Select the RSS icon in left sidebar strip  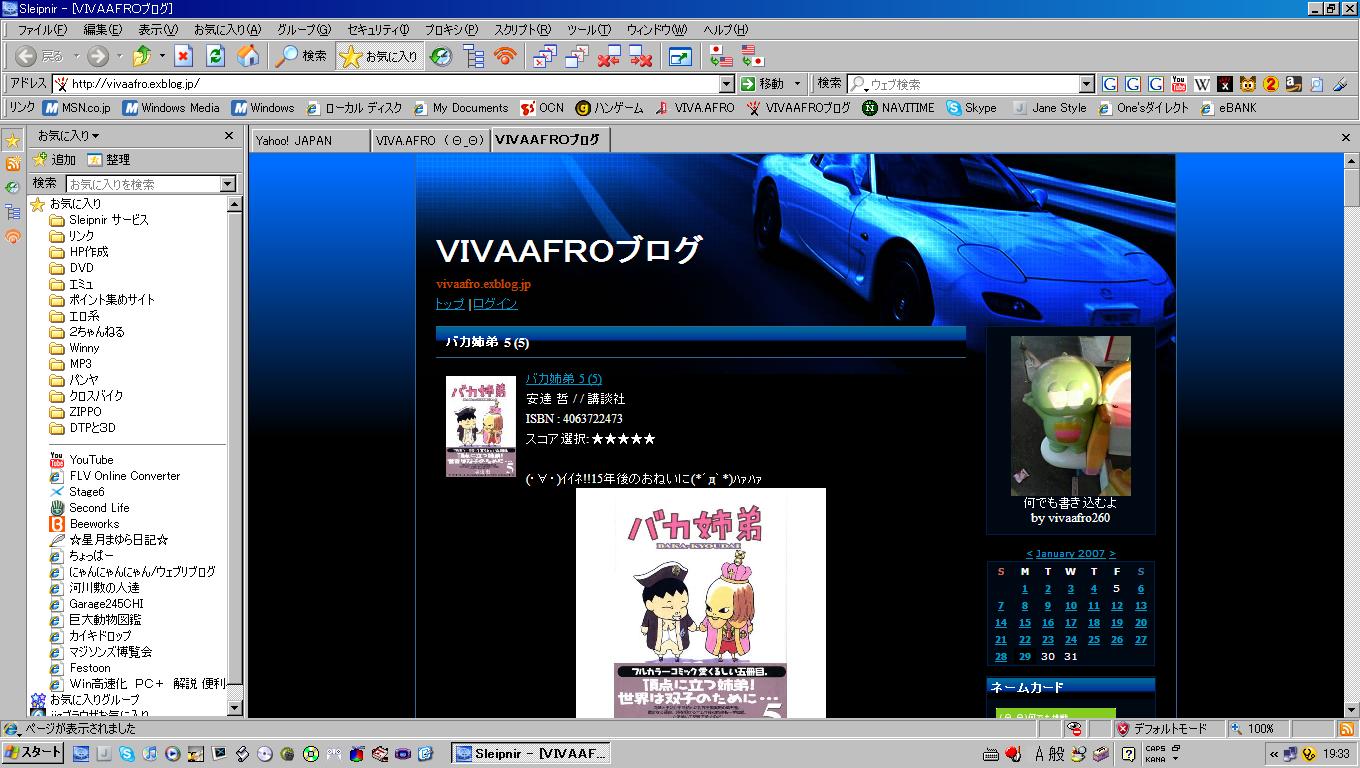point(13,163)
